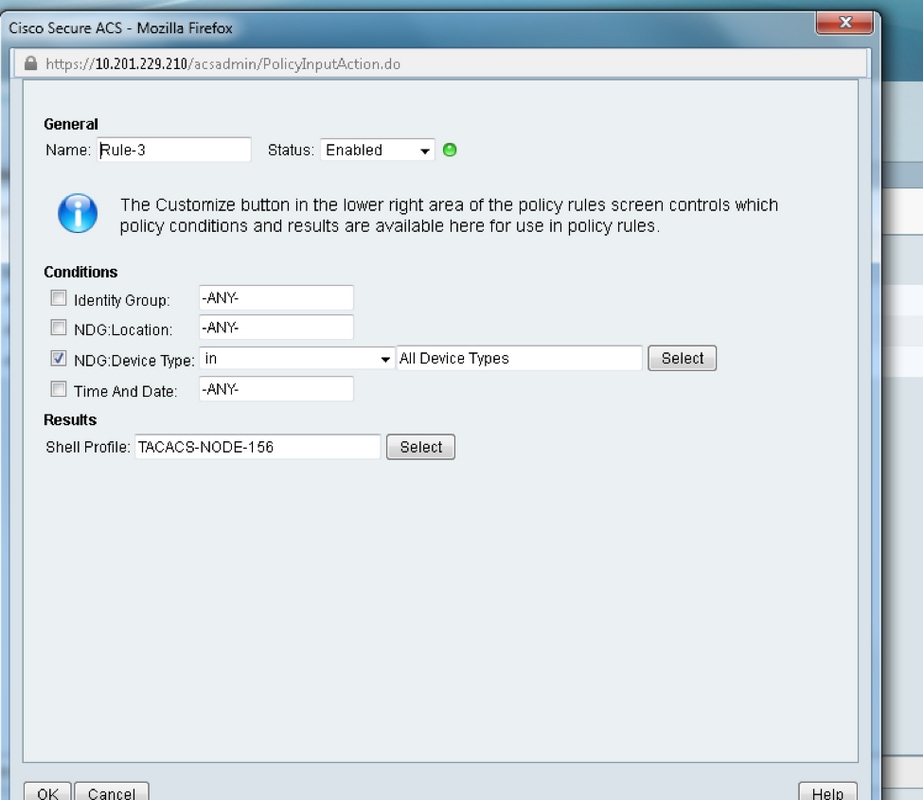This screenshot has width=923, height=800.
Task: Open the Status dropdown showing Enabled
Action: pyautogui.click(x=377, y=150)
